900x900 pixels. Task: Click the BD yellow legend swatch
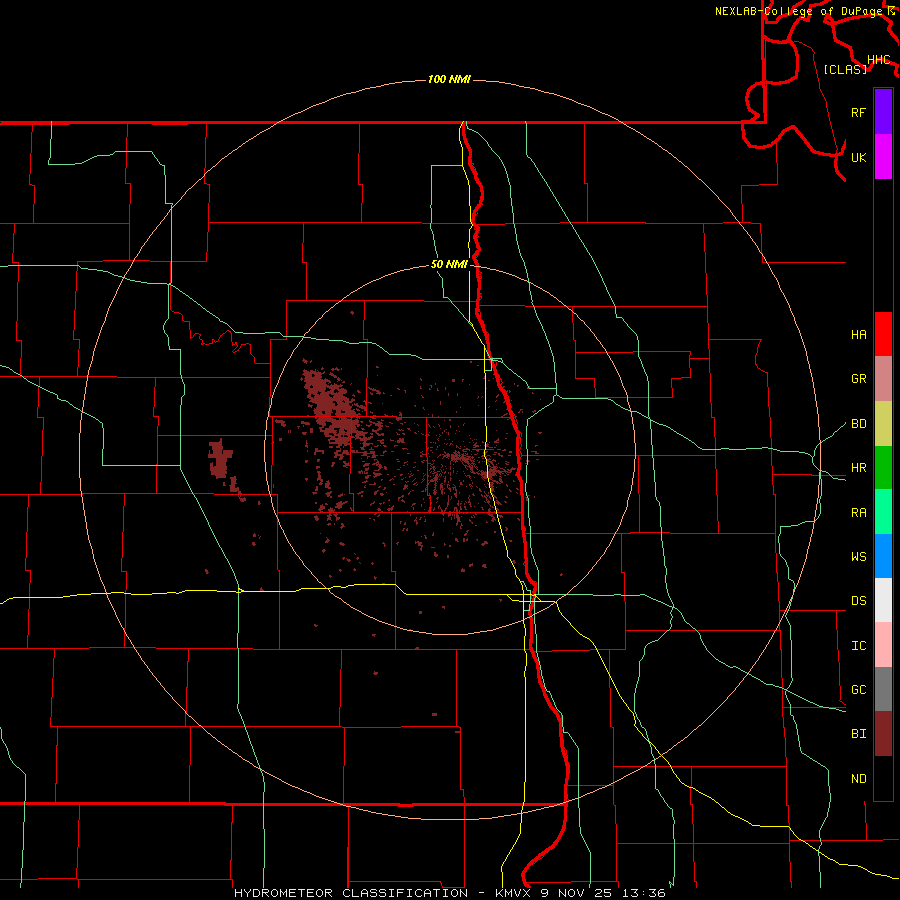pos(883,423)
